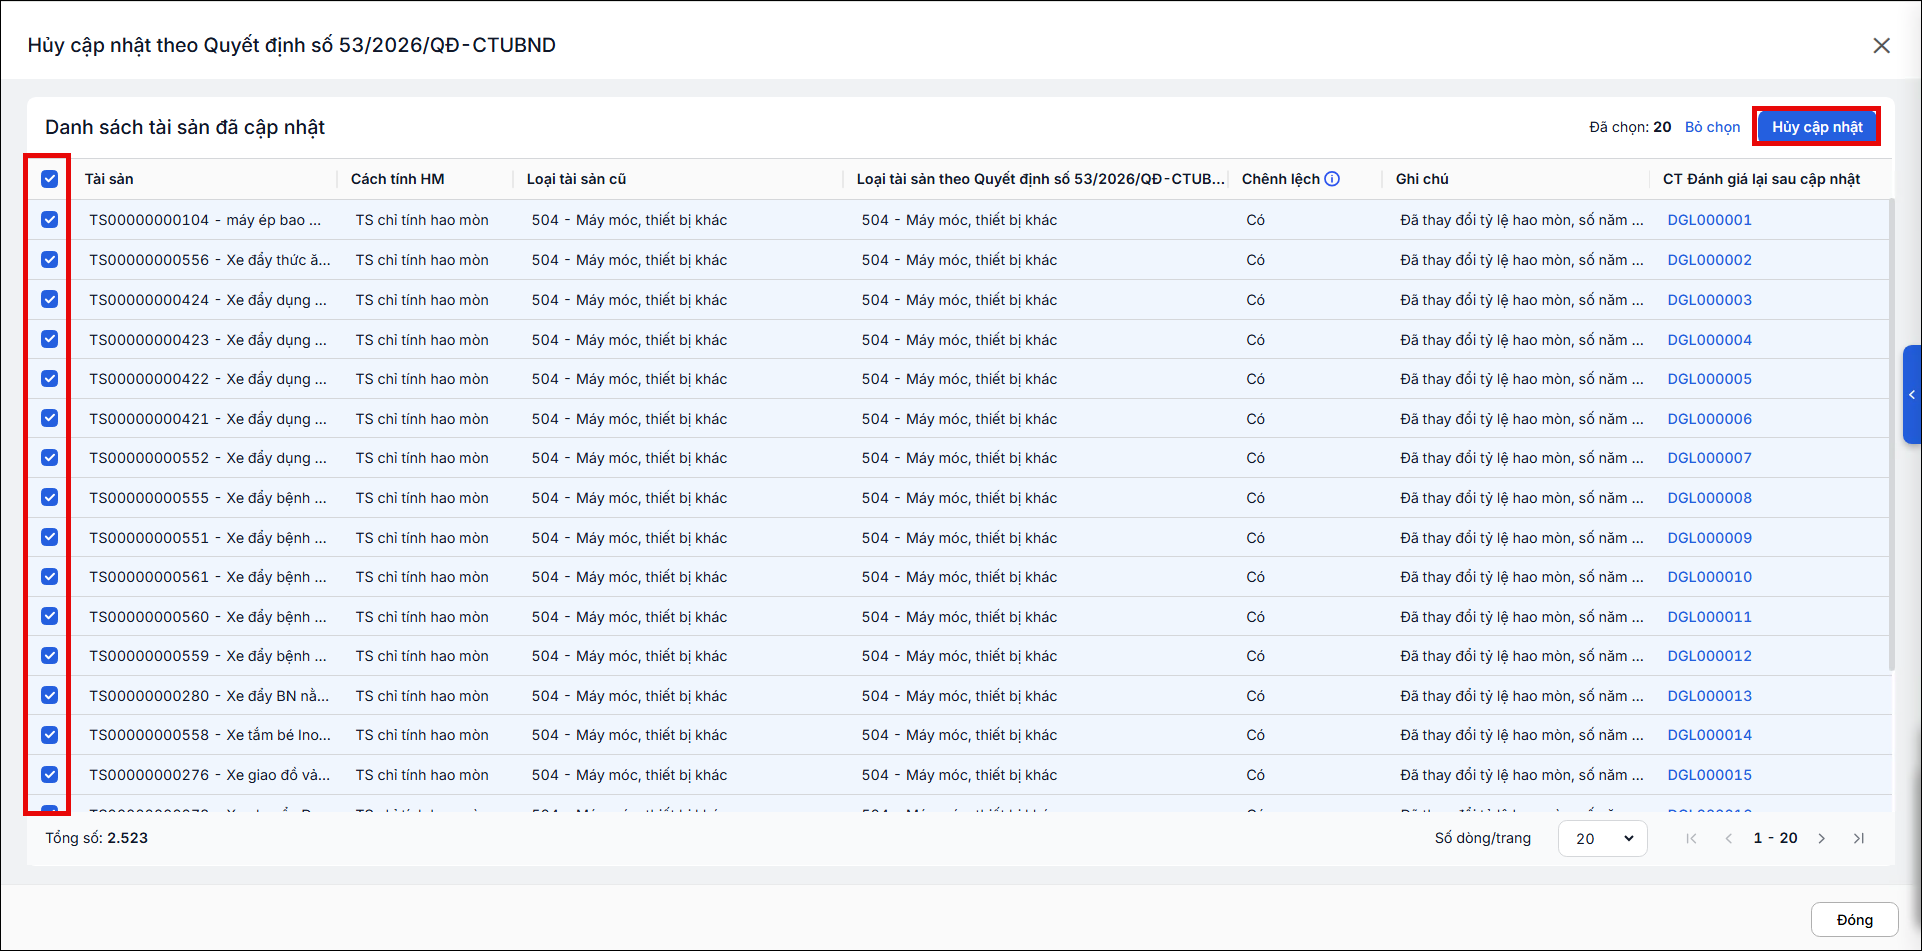Uncheck asset TS00000000556 row checkbox
The height and width of the screenshot is (951, 1922).
tap(49, 260)
